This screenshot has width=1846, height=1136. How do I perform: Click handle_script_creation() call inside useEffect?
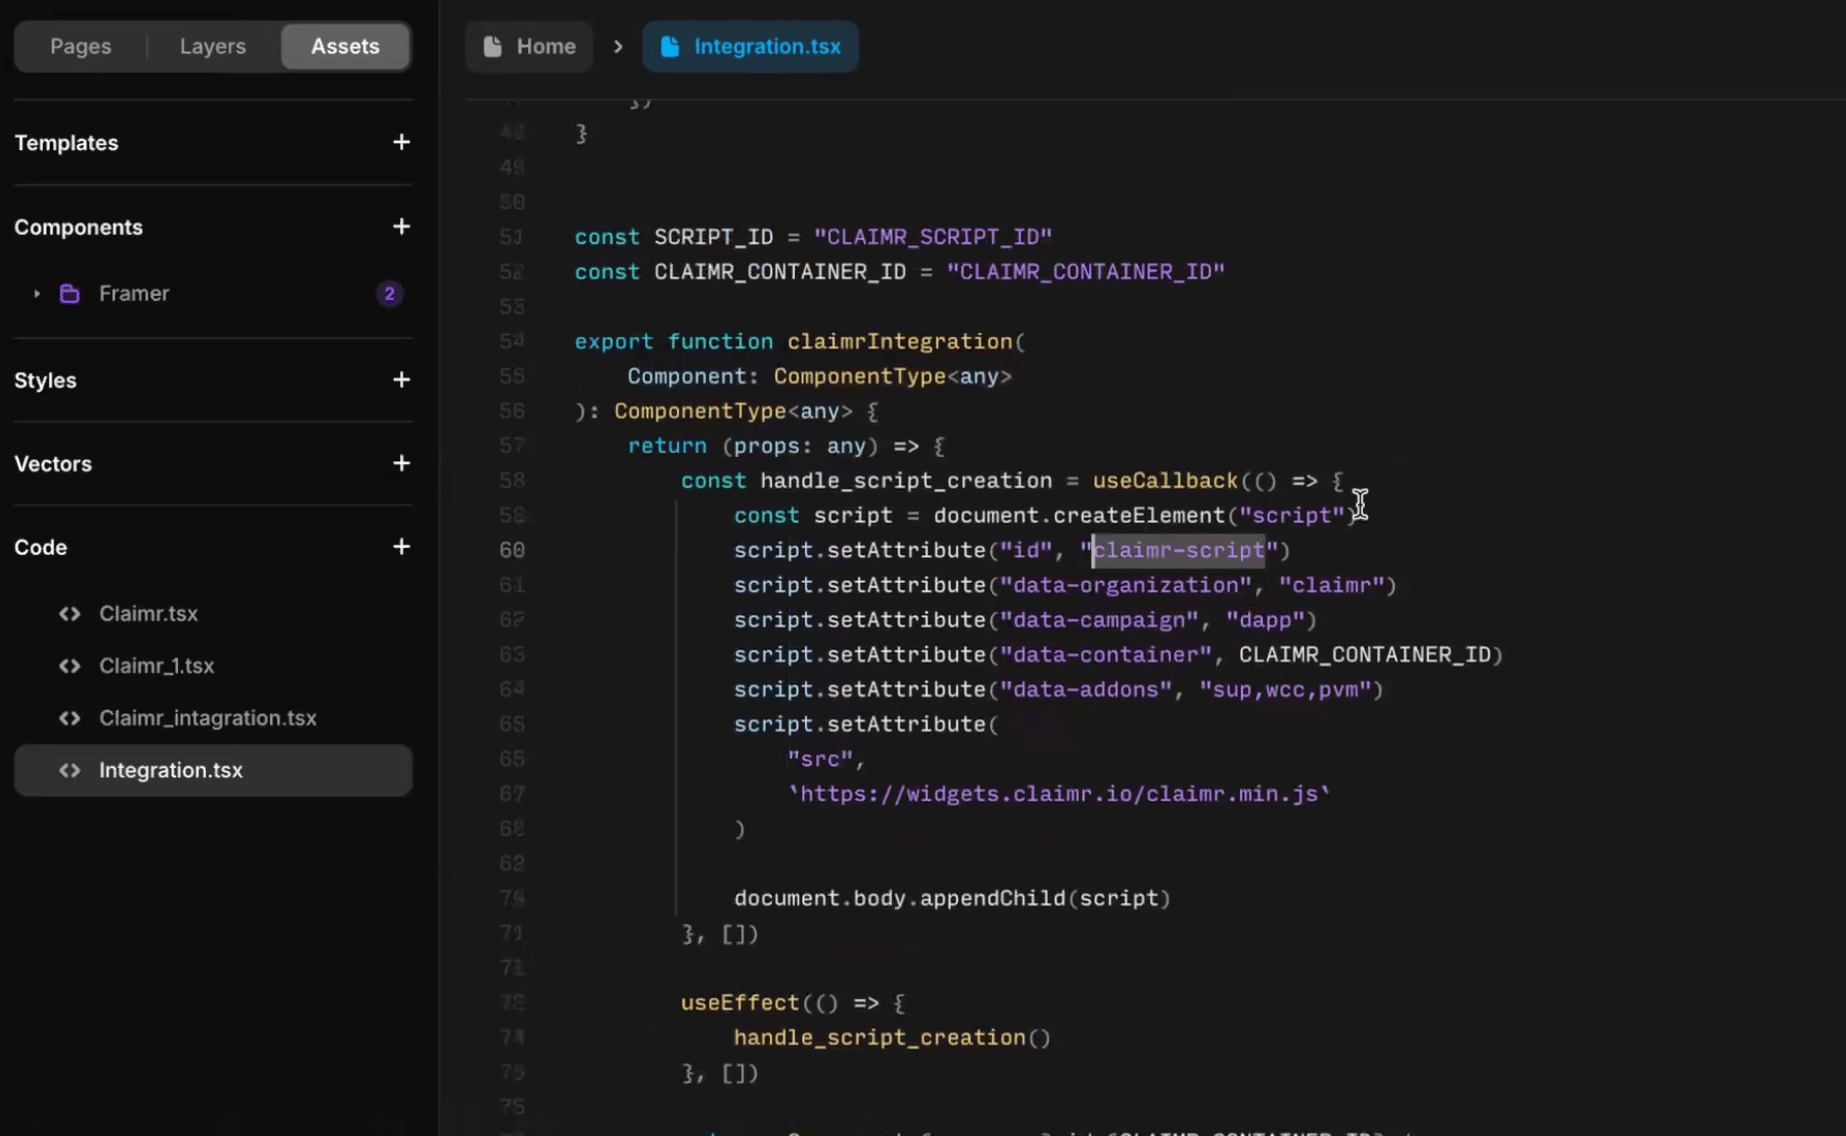click(892, 1038)
